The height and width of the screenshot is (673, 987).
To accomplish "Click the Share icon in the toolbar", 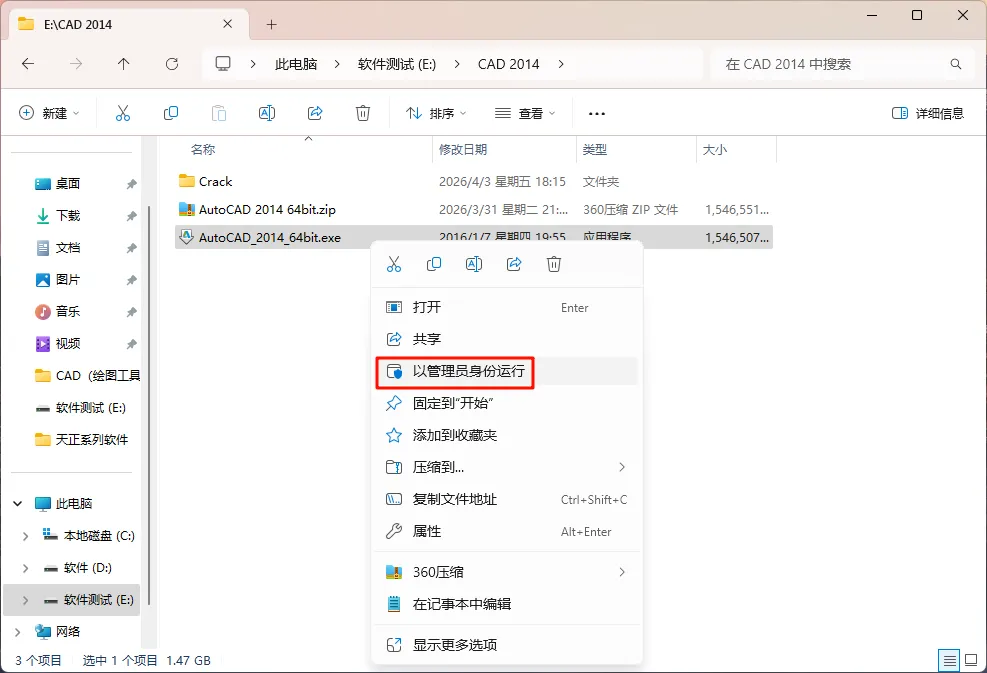I will [315, 113].
